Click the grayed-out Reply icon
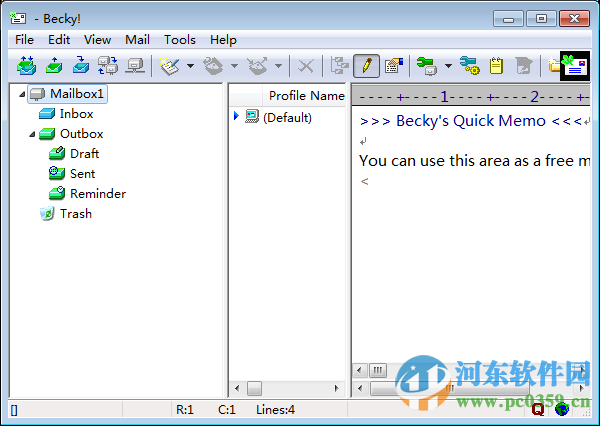 tap(213, 66)
